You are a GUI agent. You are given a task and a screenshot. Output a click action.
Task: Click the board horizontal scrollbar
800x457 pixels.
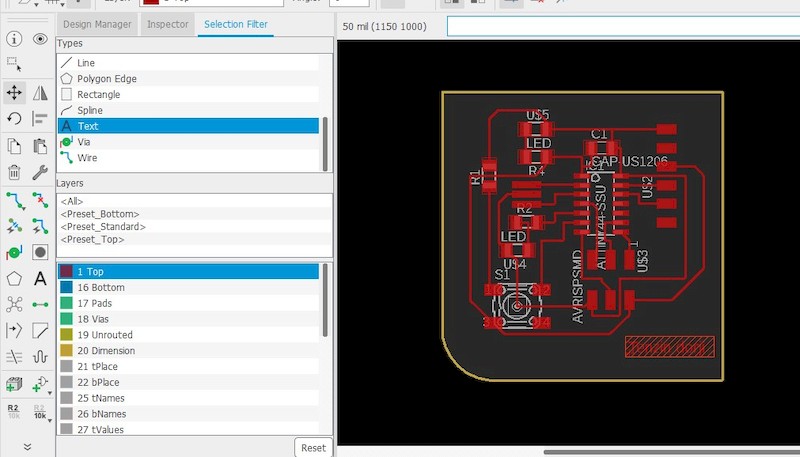pyautogui.click(x=671, y=452)
